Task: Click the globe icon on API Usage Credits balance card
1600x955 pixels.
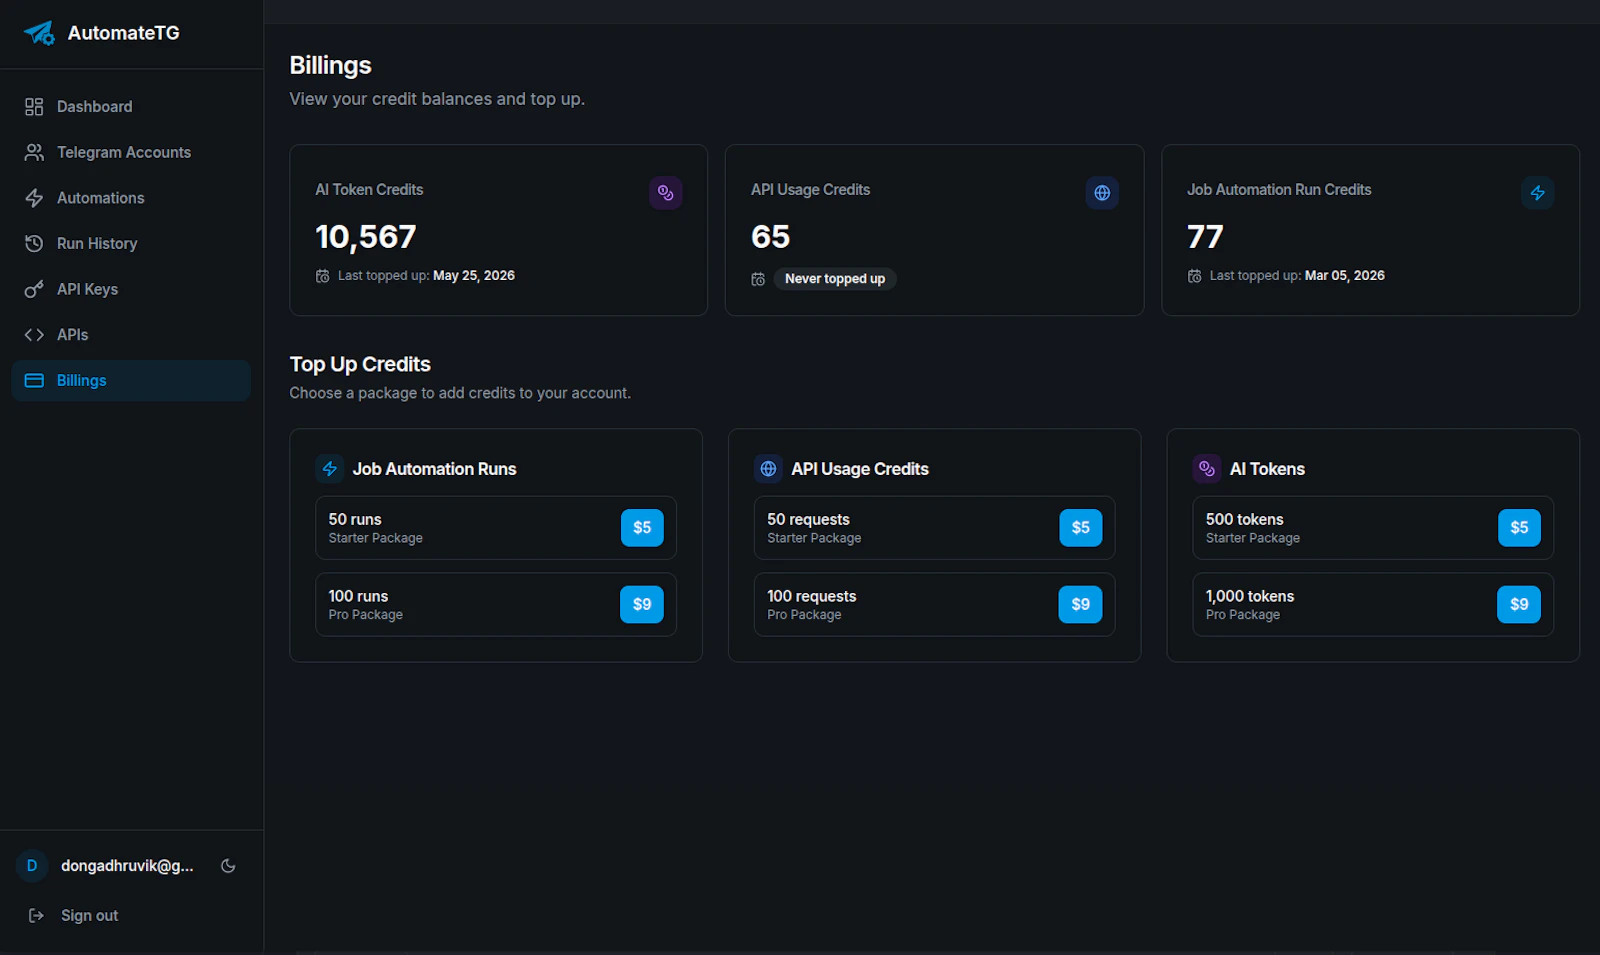Action: pyautogui.click(x=1102, y=193)
